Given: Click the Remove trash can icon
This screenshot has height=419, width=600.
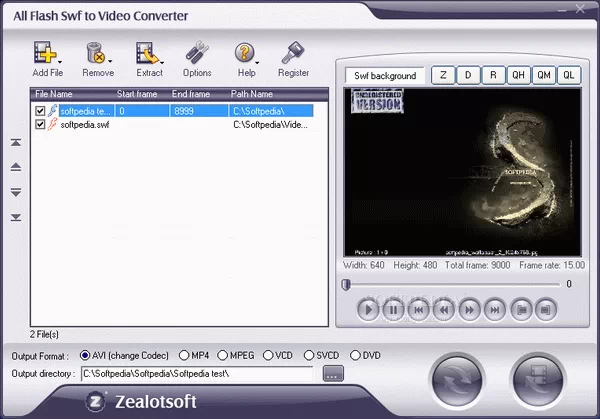Looking at the screenshot, I should pyautogui.click(x=95, y=52).
